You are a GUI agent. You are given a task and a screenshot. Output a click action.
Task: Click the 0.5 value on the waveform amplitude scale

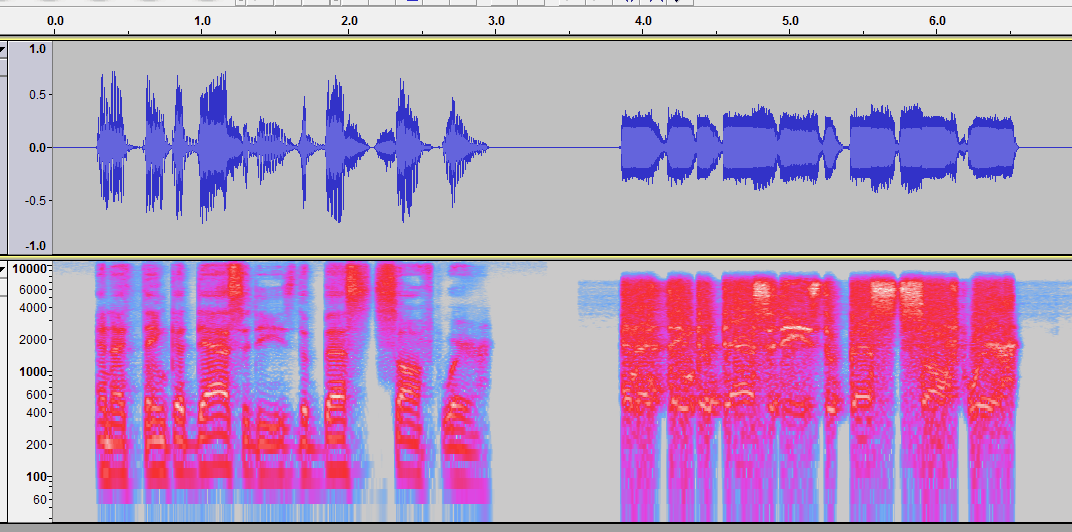[x=38, y=94]
